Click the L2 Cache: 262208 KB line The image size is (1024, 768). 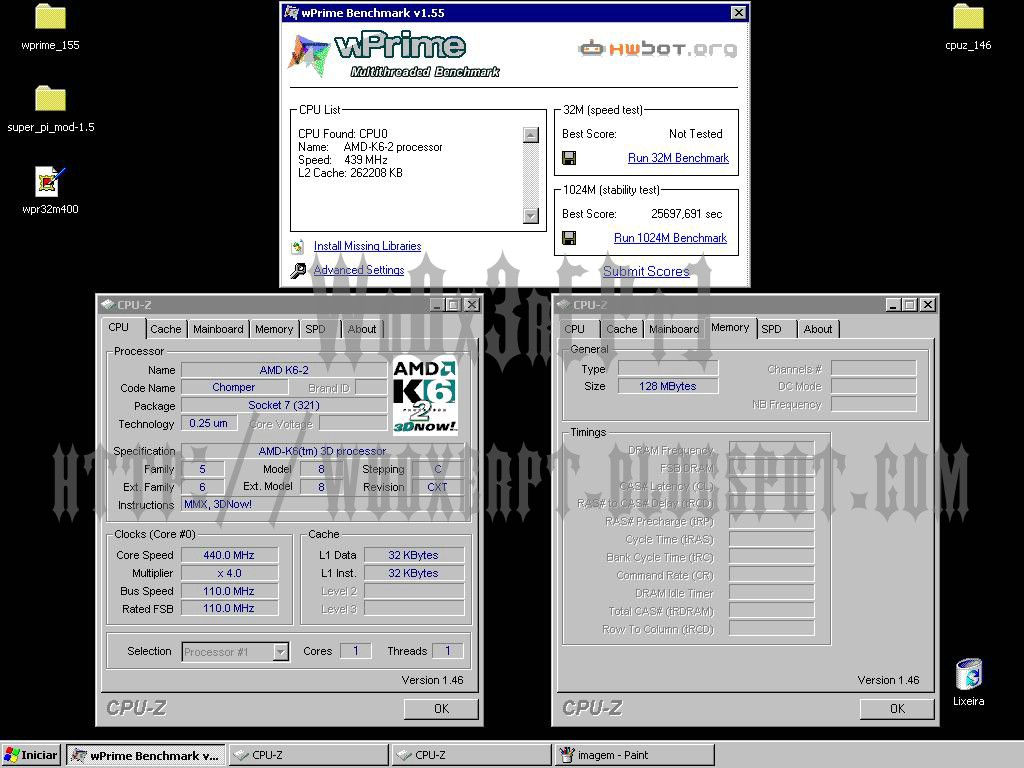point(351,173)
